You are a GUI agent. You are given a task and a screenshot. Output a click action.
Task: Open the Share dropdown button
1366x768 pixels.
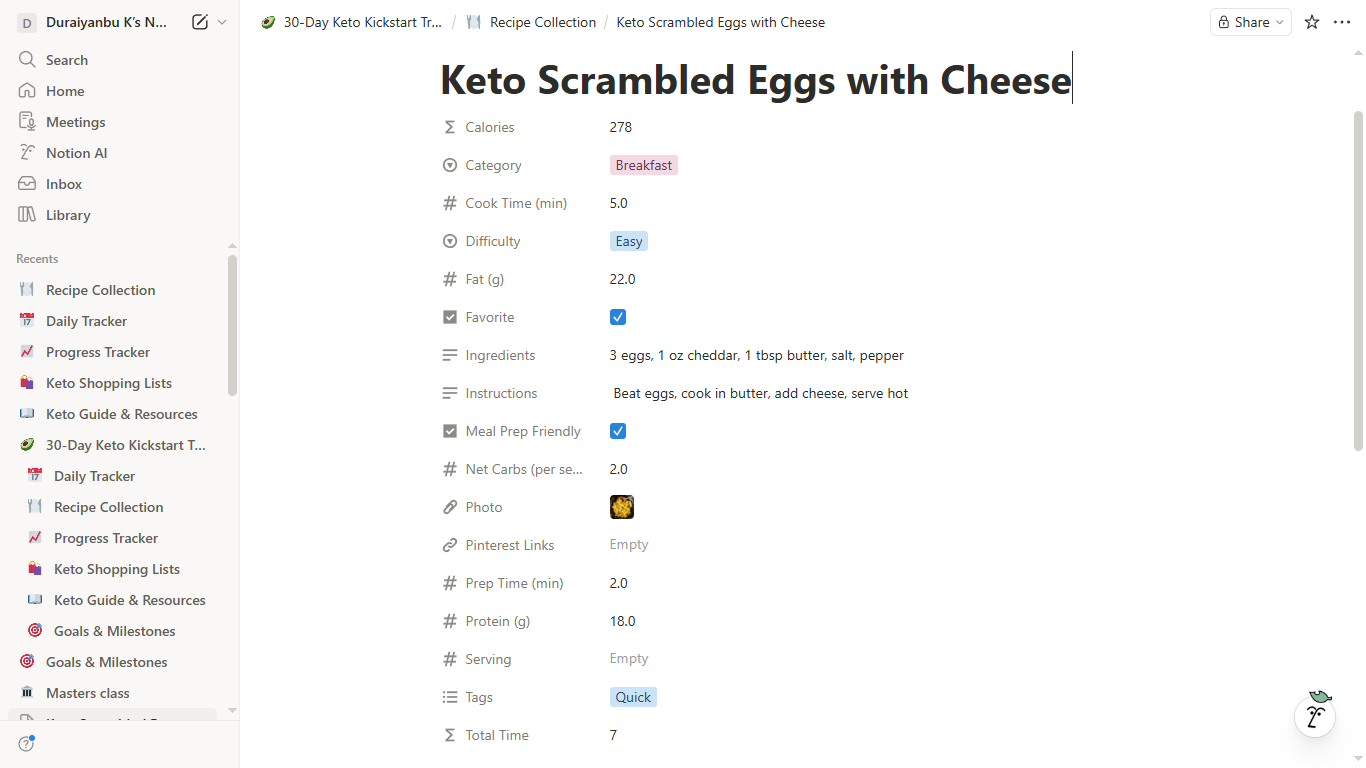click(1250, 22)
